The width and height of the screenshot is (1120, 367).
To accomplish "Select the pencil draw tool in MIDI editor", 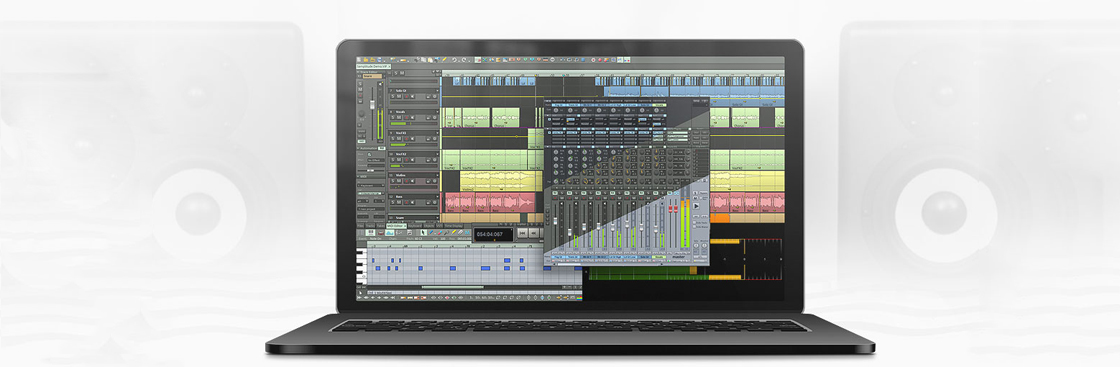I will click(x=431, y=232).
